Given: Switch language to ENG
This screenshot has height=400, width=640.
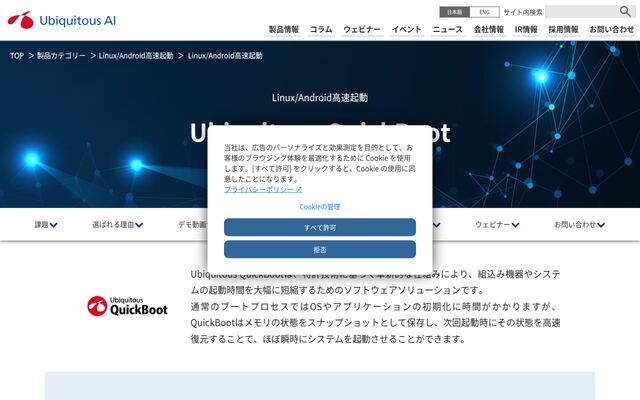Looking at the screenshot, I should point(484,12).
